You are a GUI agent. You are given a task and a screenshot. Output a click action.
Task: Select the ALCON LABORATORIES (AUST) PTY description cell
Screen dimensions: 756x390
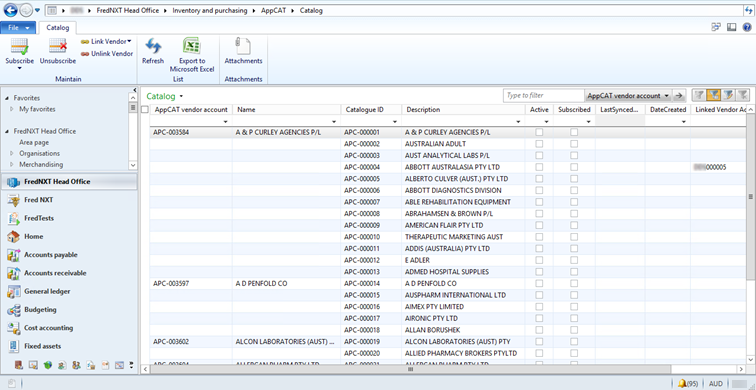pyautogui.click(x=463, y=341)
